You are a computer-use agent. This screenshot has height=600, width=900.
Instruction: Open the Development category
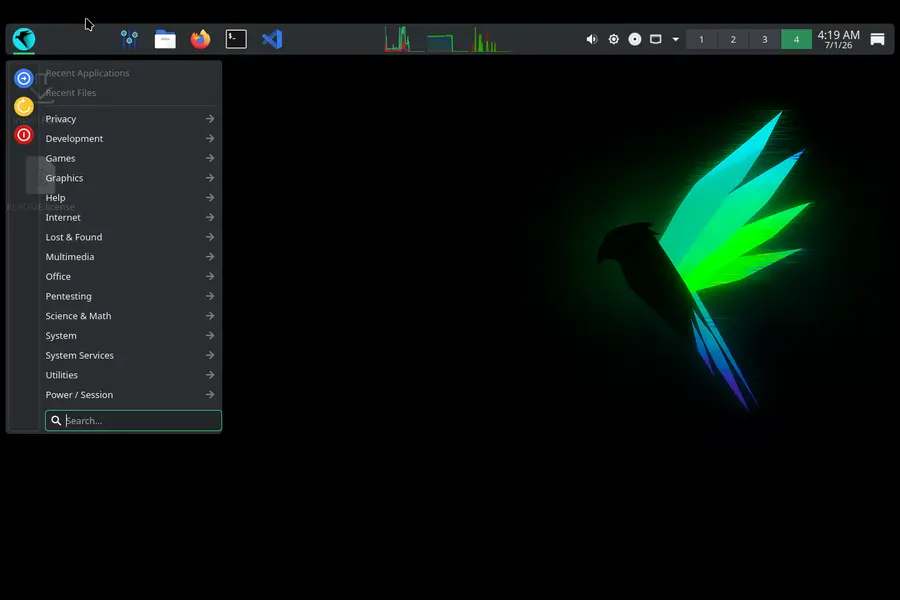tap(130, 138)
